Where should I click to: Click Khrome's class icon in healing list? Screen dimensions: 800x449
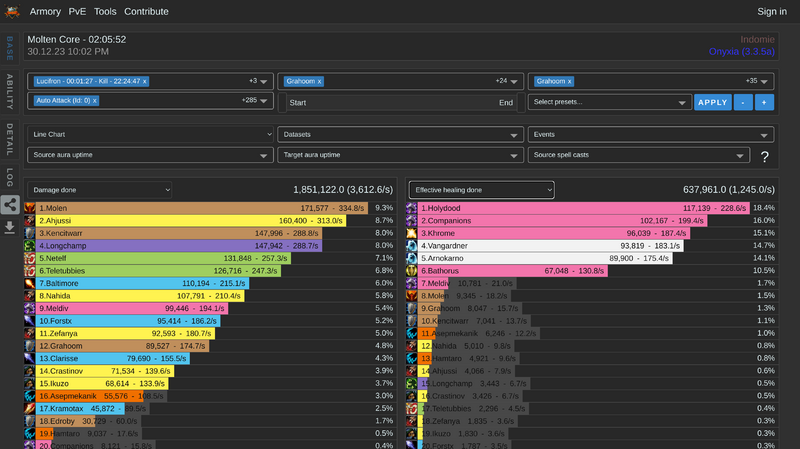[412, 233]
